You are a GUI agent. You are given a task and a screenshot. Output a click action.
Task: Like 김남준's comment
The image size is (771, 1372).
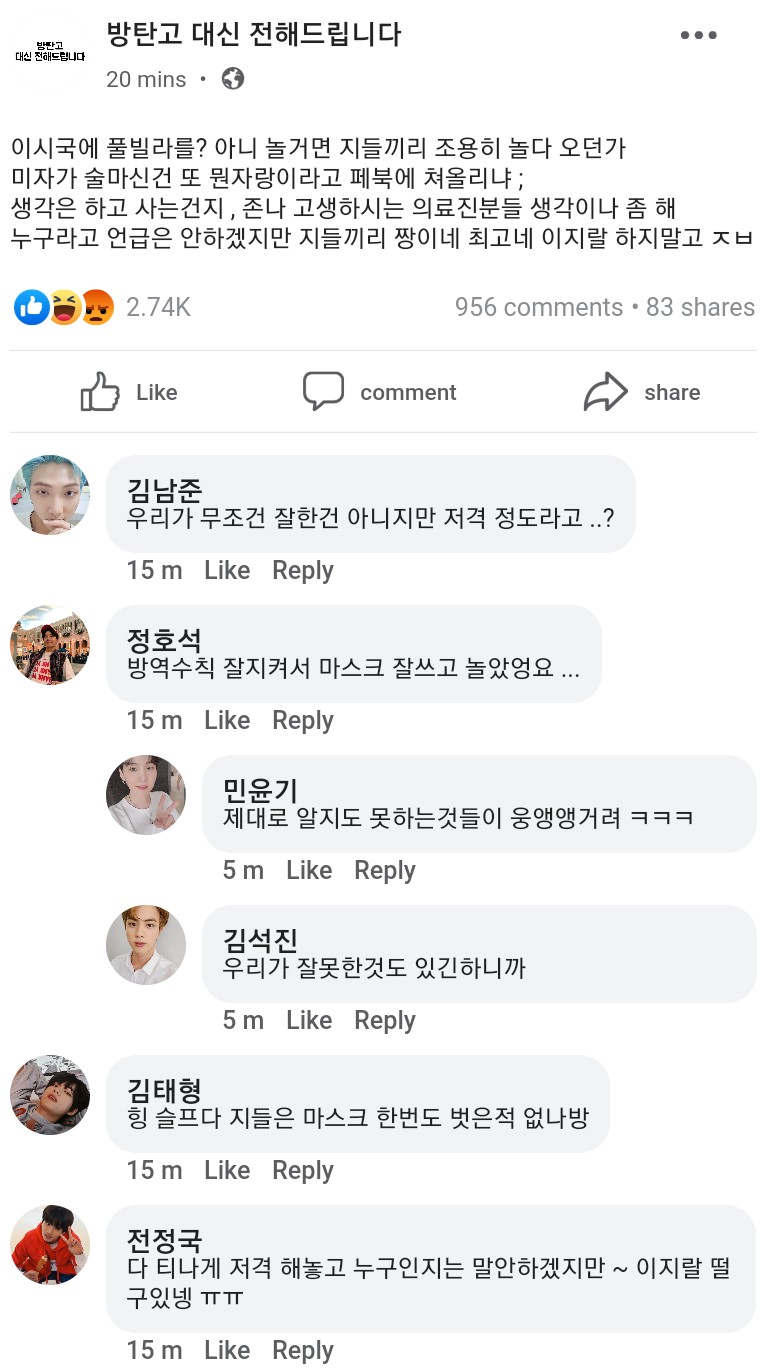227,570
